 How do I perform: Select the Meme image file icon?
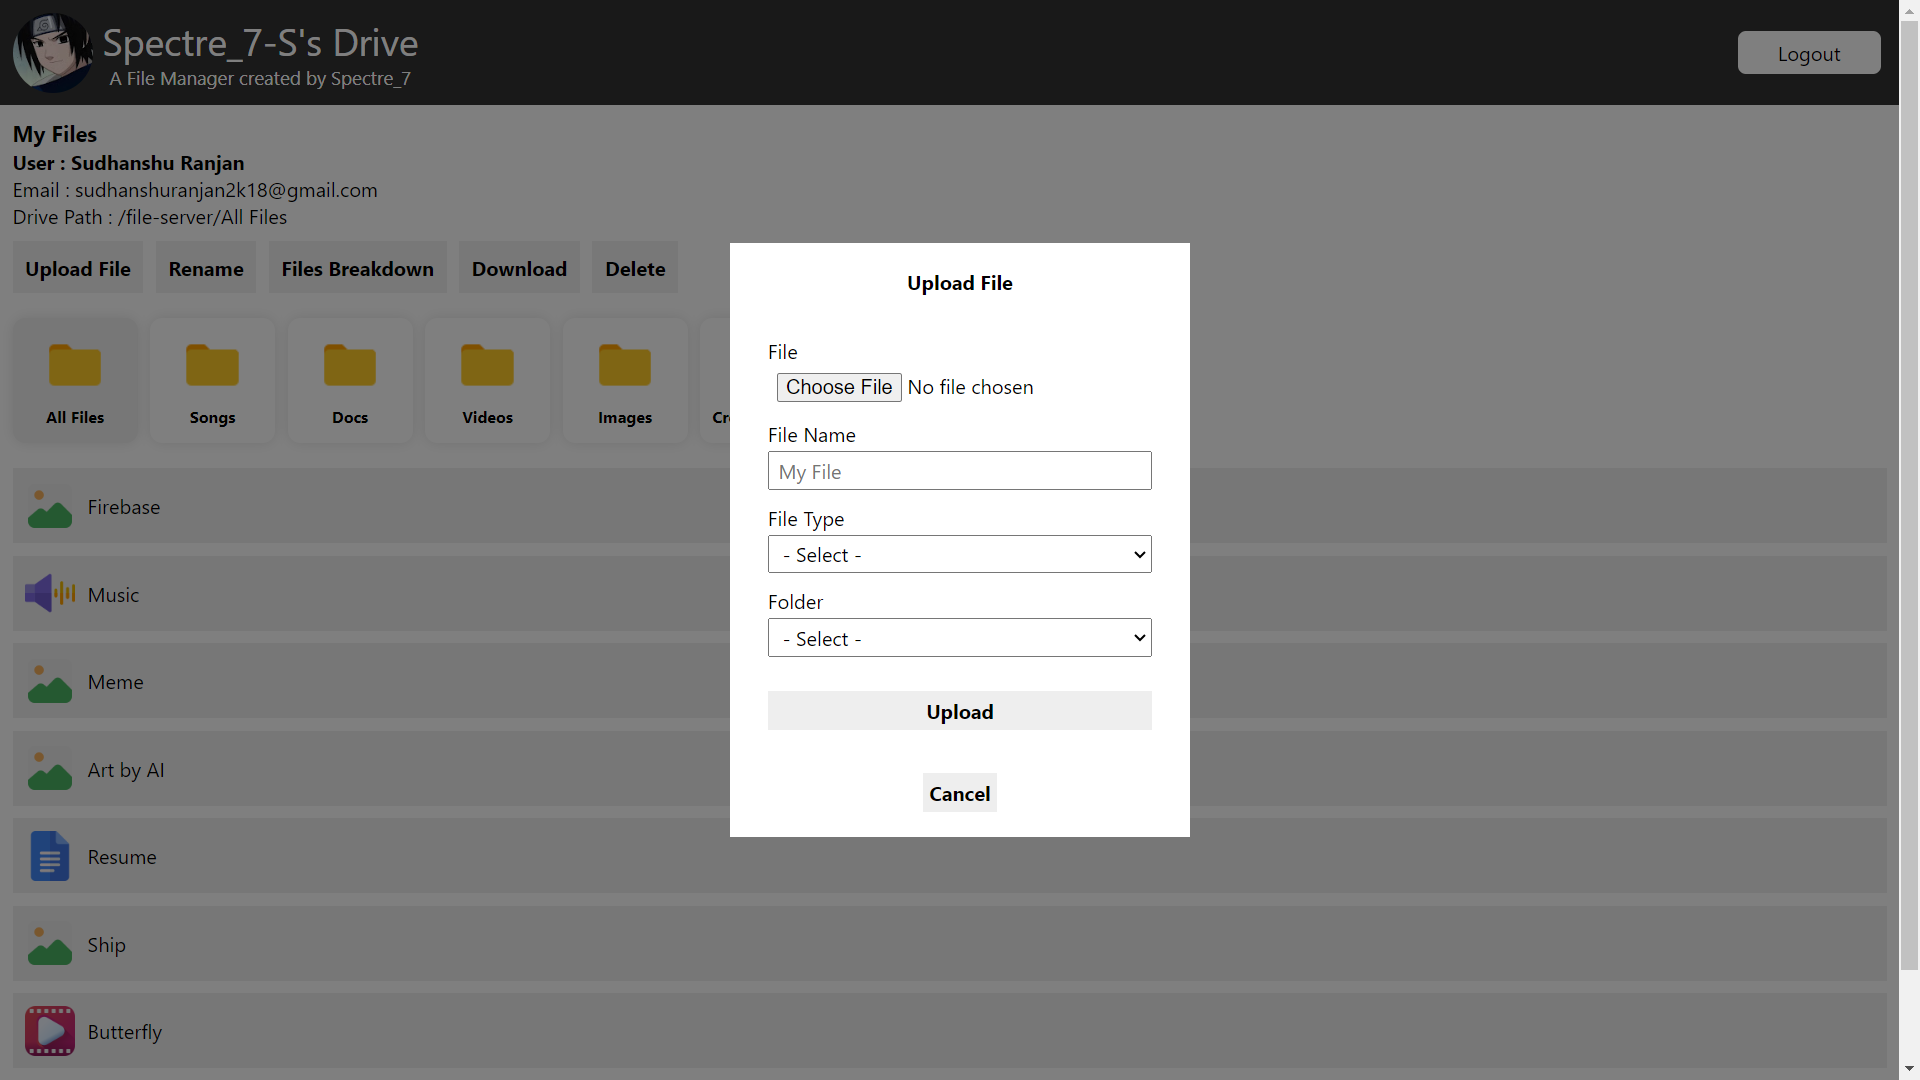tap(50, 682)
